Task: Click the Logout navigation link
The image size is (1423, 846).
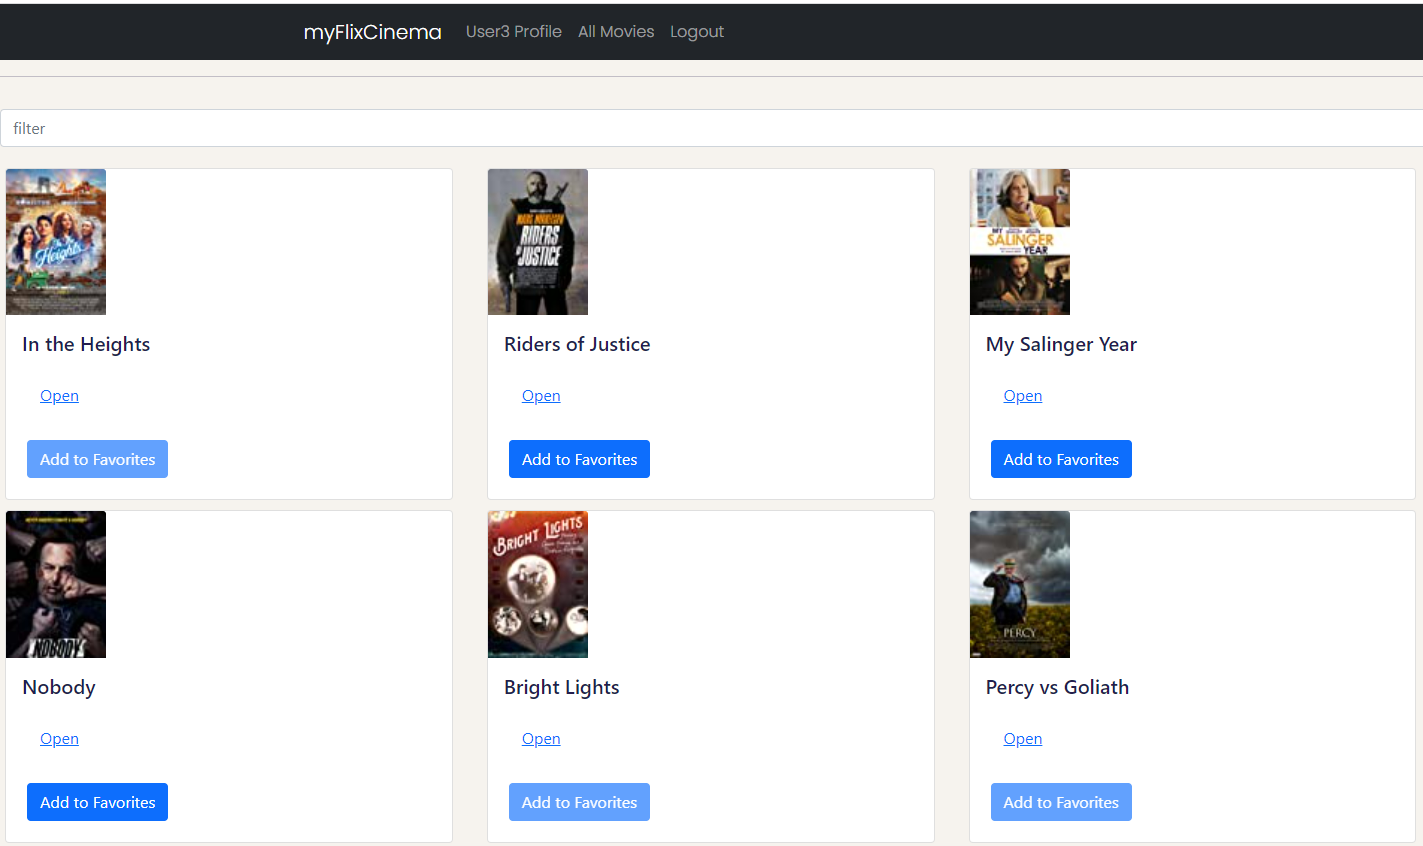Action: point(697,31)
